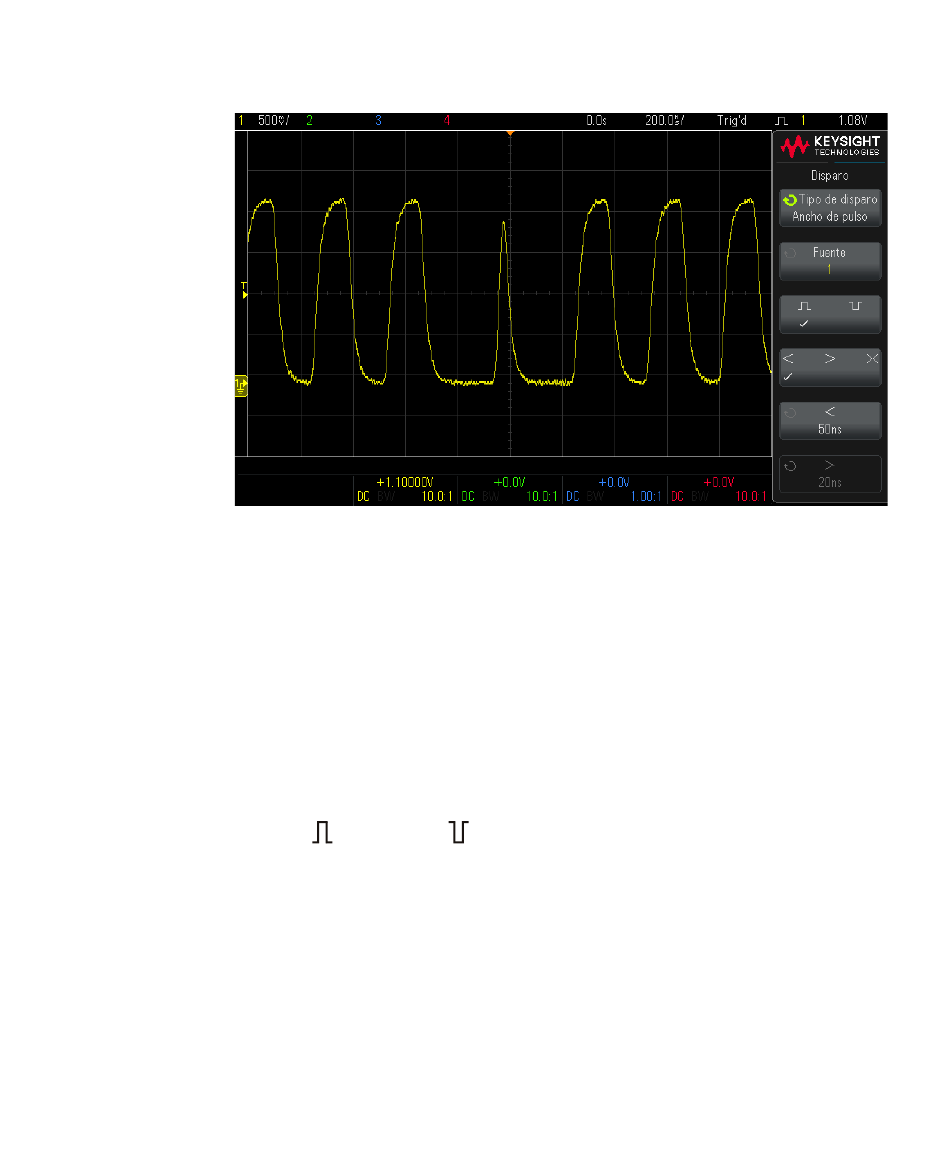Click the Trig'd status indicator
The image size is (950, 1165).
click(732, 120)
